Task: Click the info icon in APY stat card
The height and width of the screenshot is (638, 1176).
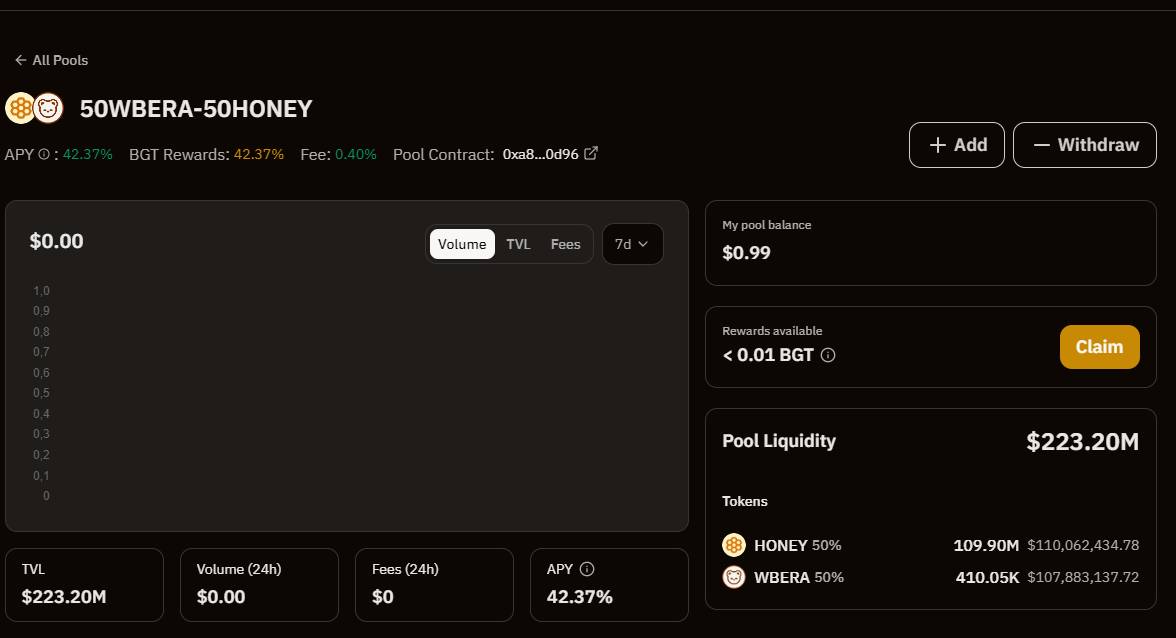Action: (587, 569)
